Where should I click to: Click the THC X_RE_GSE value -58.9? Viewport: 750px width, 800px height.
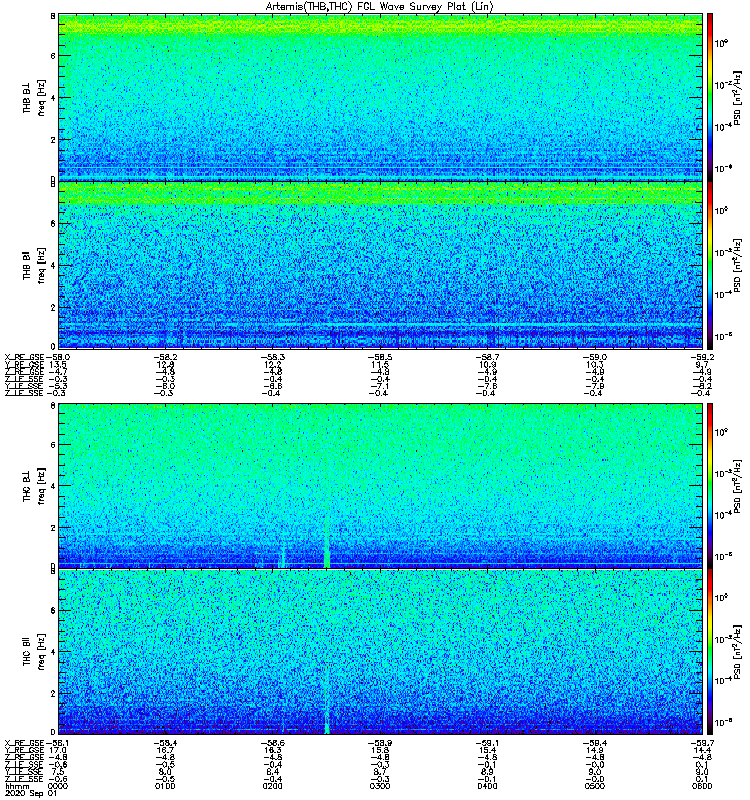tap(380, 743)
